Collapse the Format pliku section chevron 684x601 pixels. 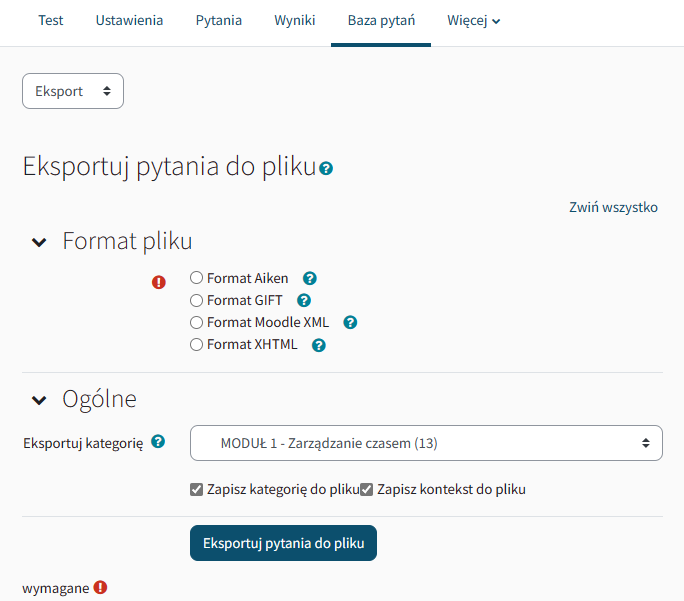(39, 242)
